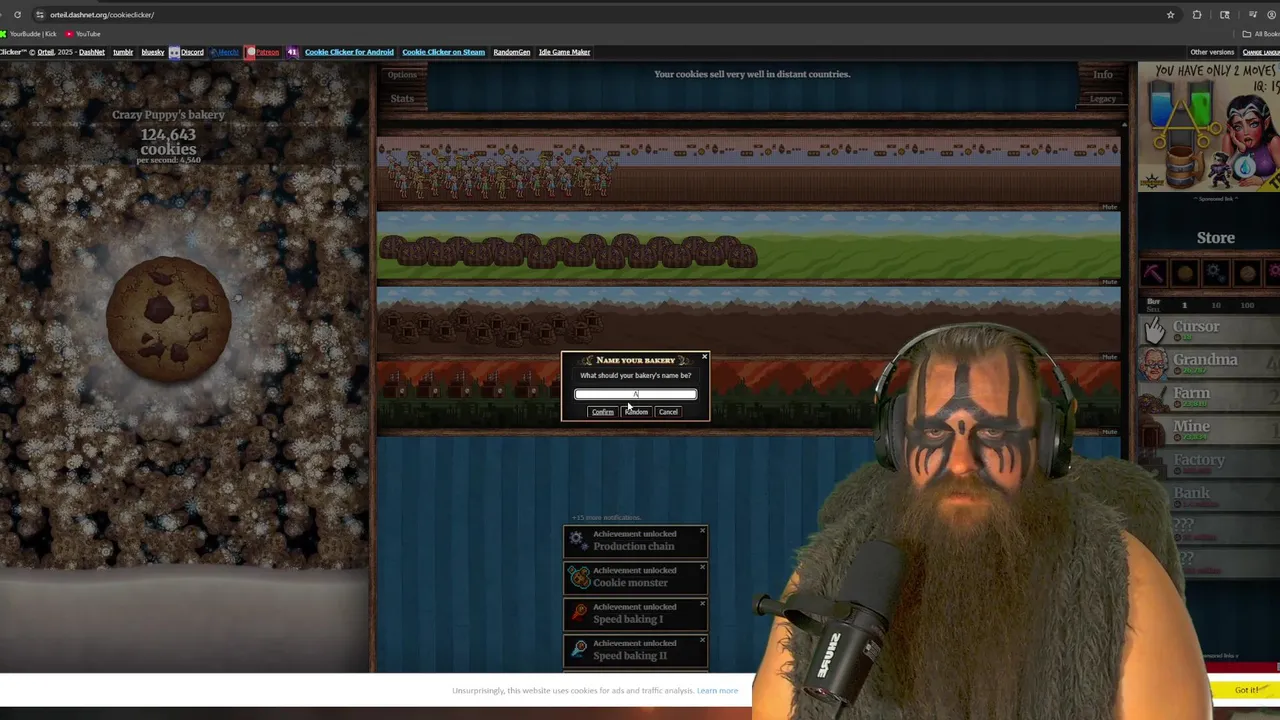The image size is (1280, 720).
Task: Switch store mode to Buy
Action: 1153,301
